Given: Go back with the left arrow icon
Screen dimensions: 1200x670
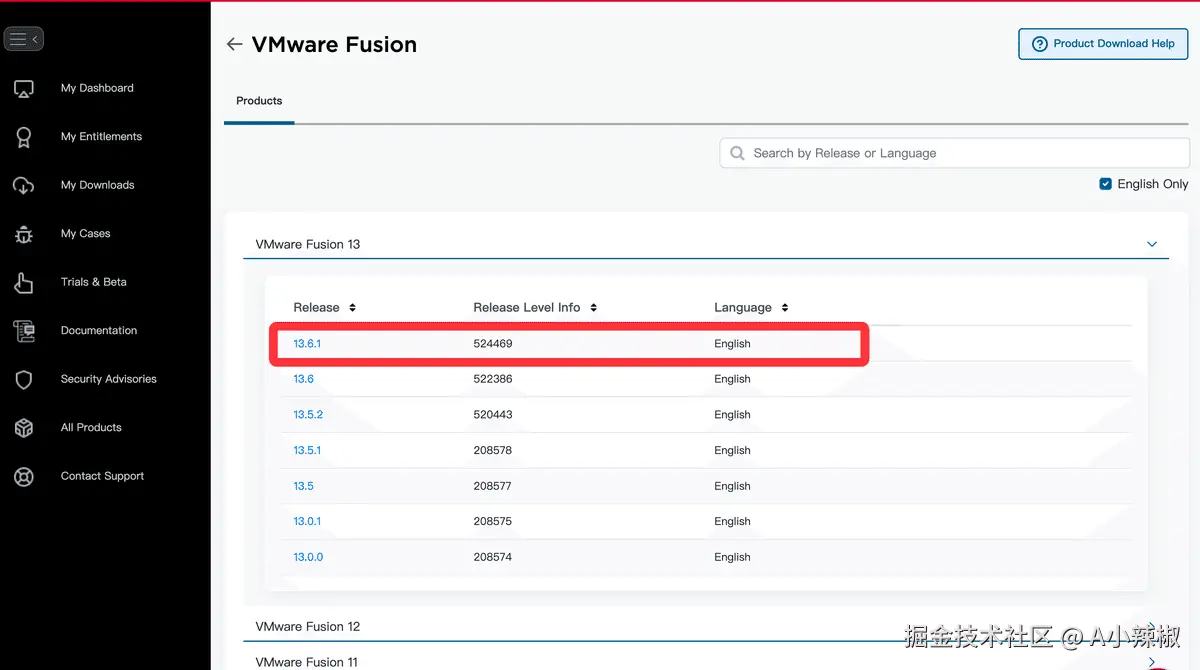Looking at the screenshot, I should [x=234, y=44].
